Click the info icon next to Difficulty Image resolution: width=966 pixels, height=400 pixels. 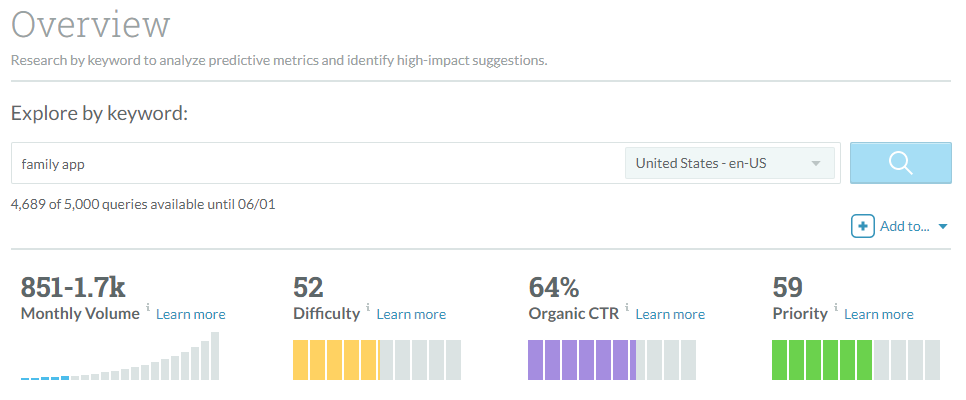point(368,308)
